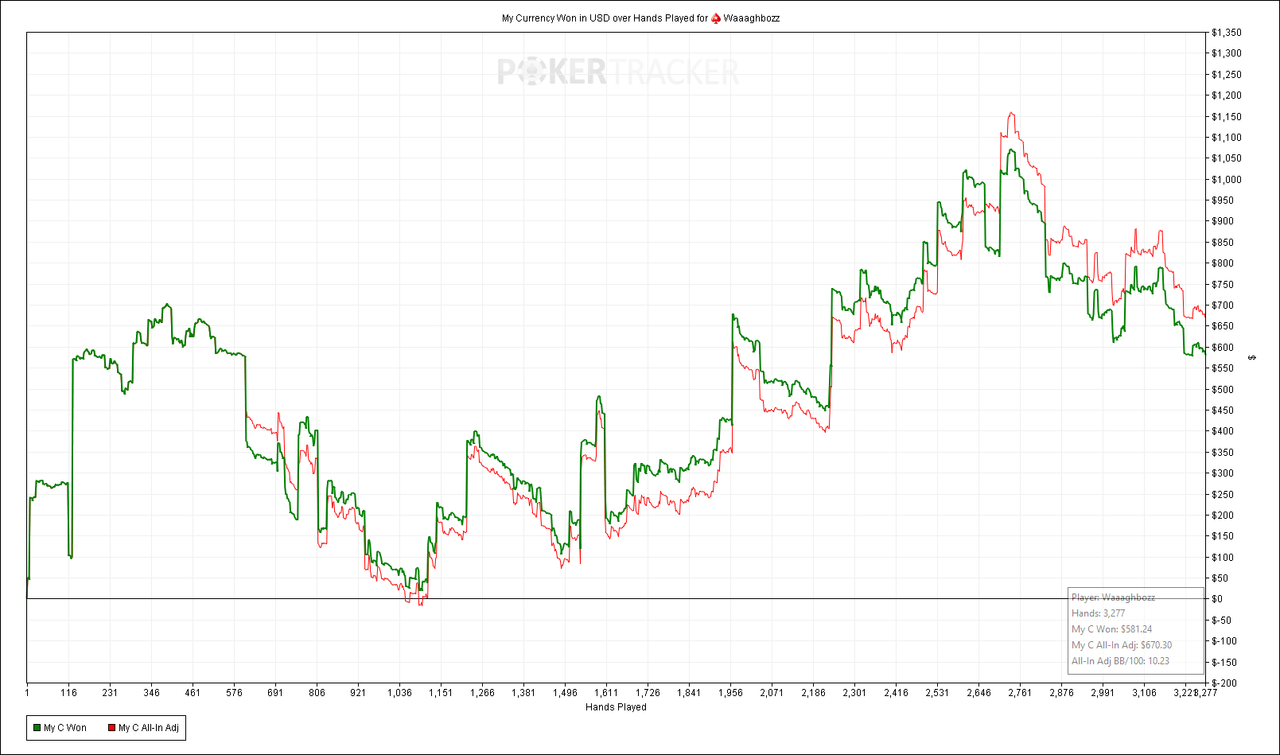Click the 346 tick label on the x-axis
The image size is (1280, 755).
[152, 692]
